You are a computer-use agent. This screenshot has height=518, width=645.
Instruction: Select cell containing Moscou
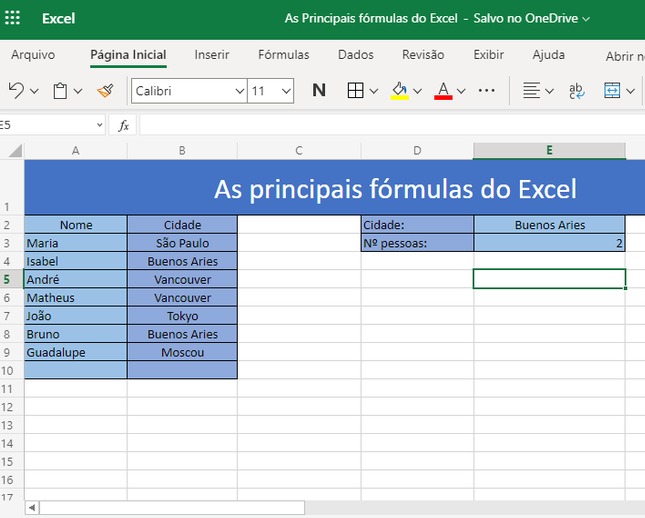coord(182,352)
